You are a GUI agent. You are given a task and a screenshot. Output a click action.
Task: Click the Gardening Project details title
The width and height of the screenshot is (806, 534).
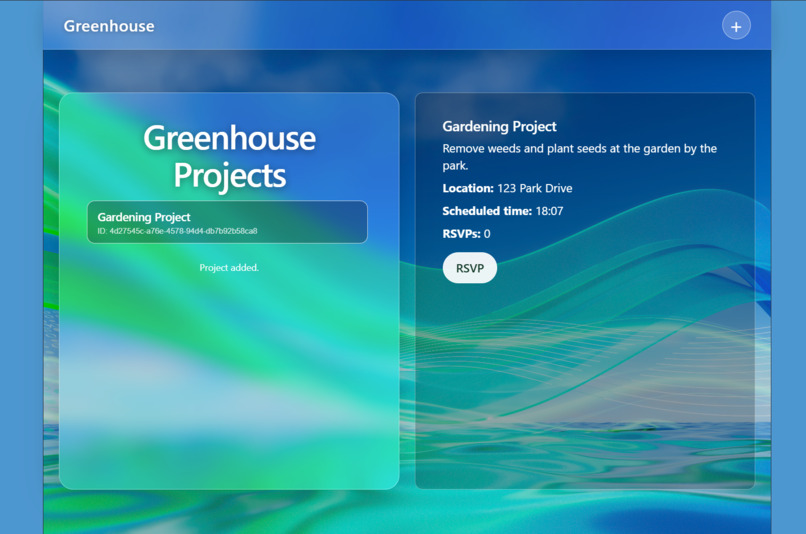click(499, 126)
